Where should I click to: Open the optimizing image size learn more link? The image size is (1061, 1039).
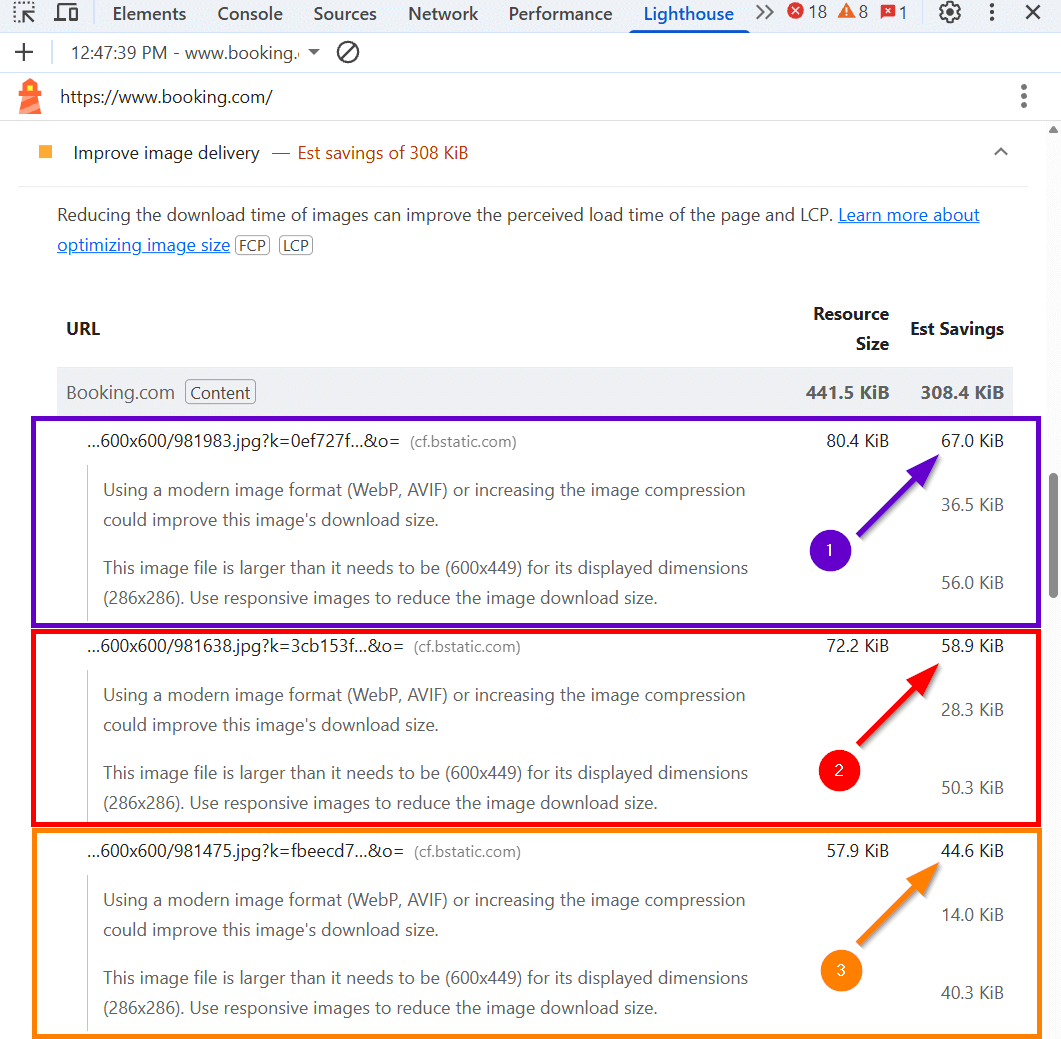[143, 244]
